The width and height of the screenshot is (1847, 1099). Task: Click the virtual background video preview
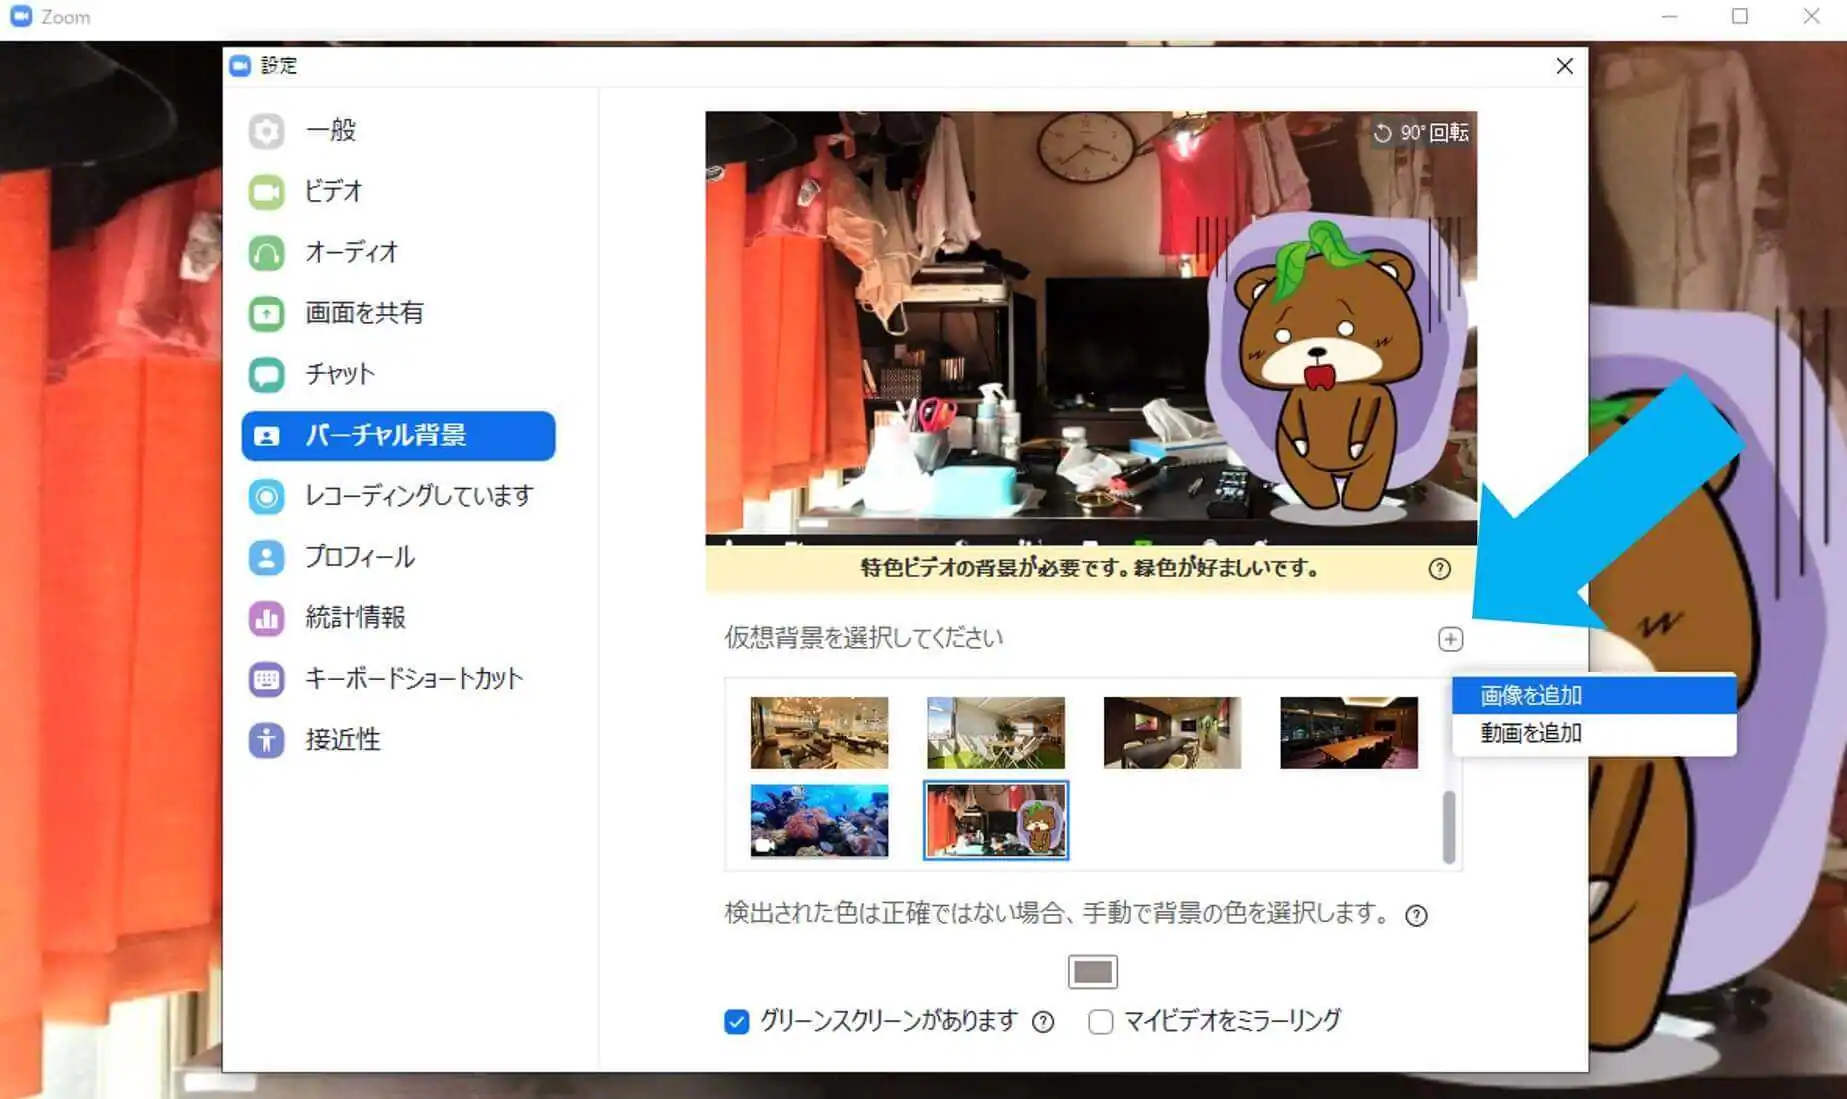[1091, 328]
